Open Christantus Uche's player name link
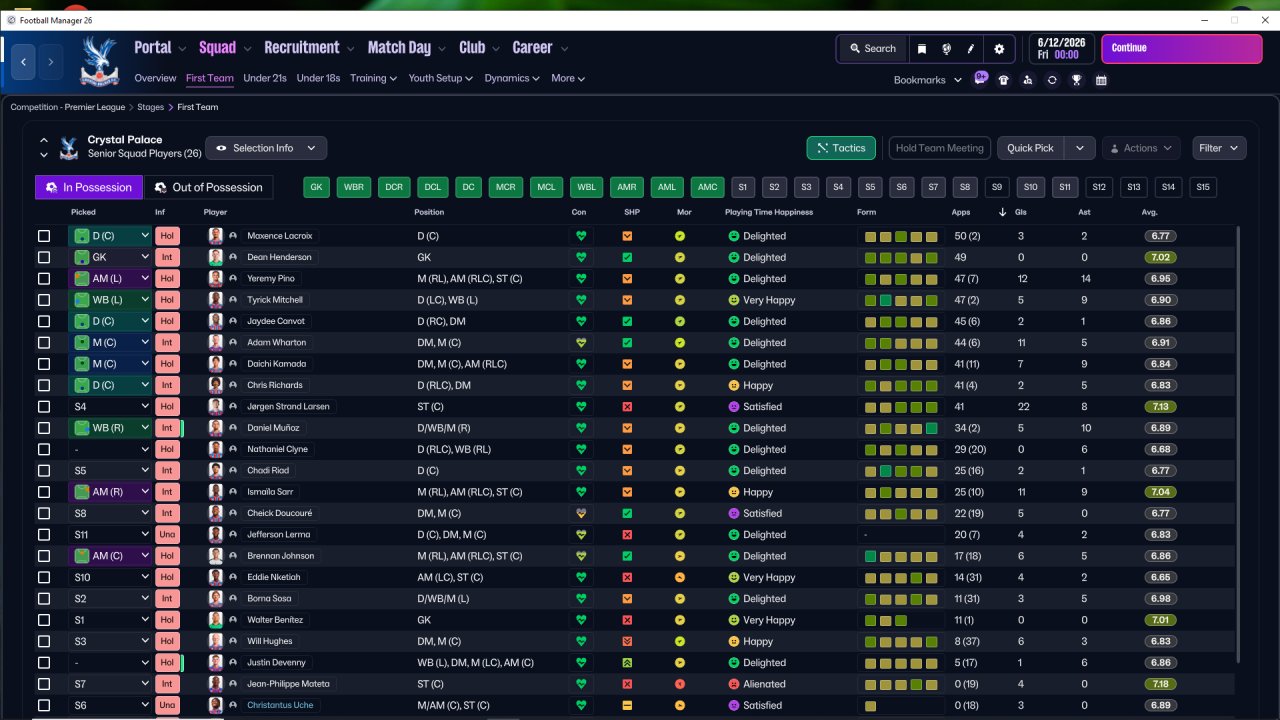The height and width of the screenshot is (720, 1280). 280,705
